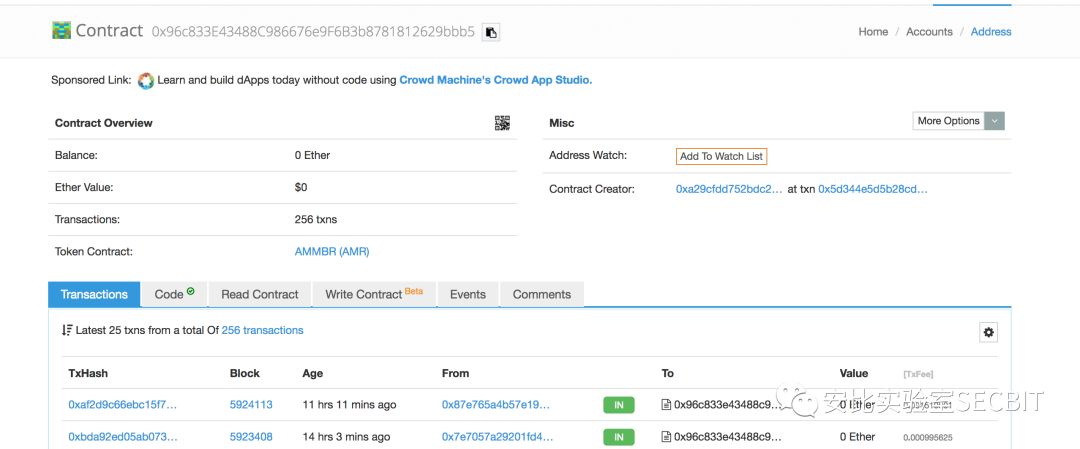This screenshot has width=1080, height=449.
Task: Click the 0.000995625 transaction fee
Action: coord(928,437)
